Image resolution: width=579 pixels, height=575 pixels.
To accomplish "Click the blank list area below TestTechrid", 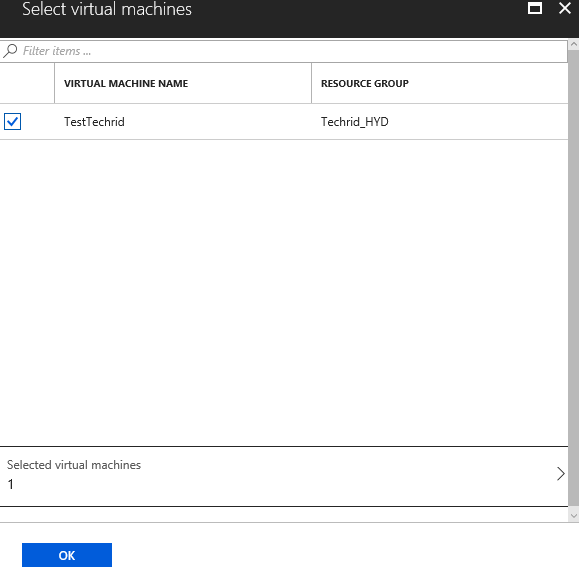I will pyautogui.click(x=284, y=292).
